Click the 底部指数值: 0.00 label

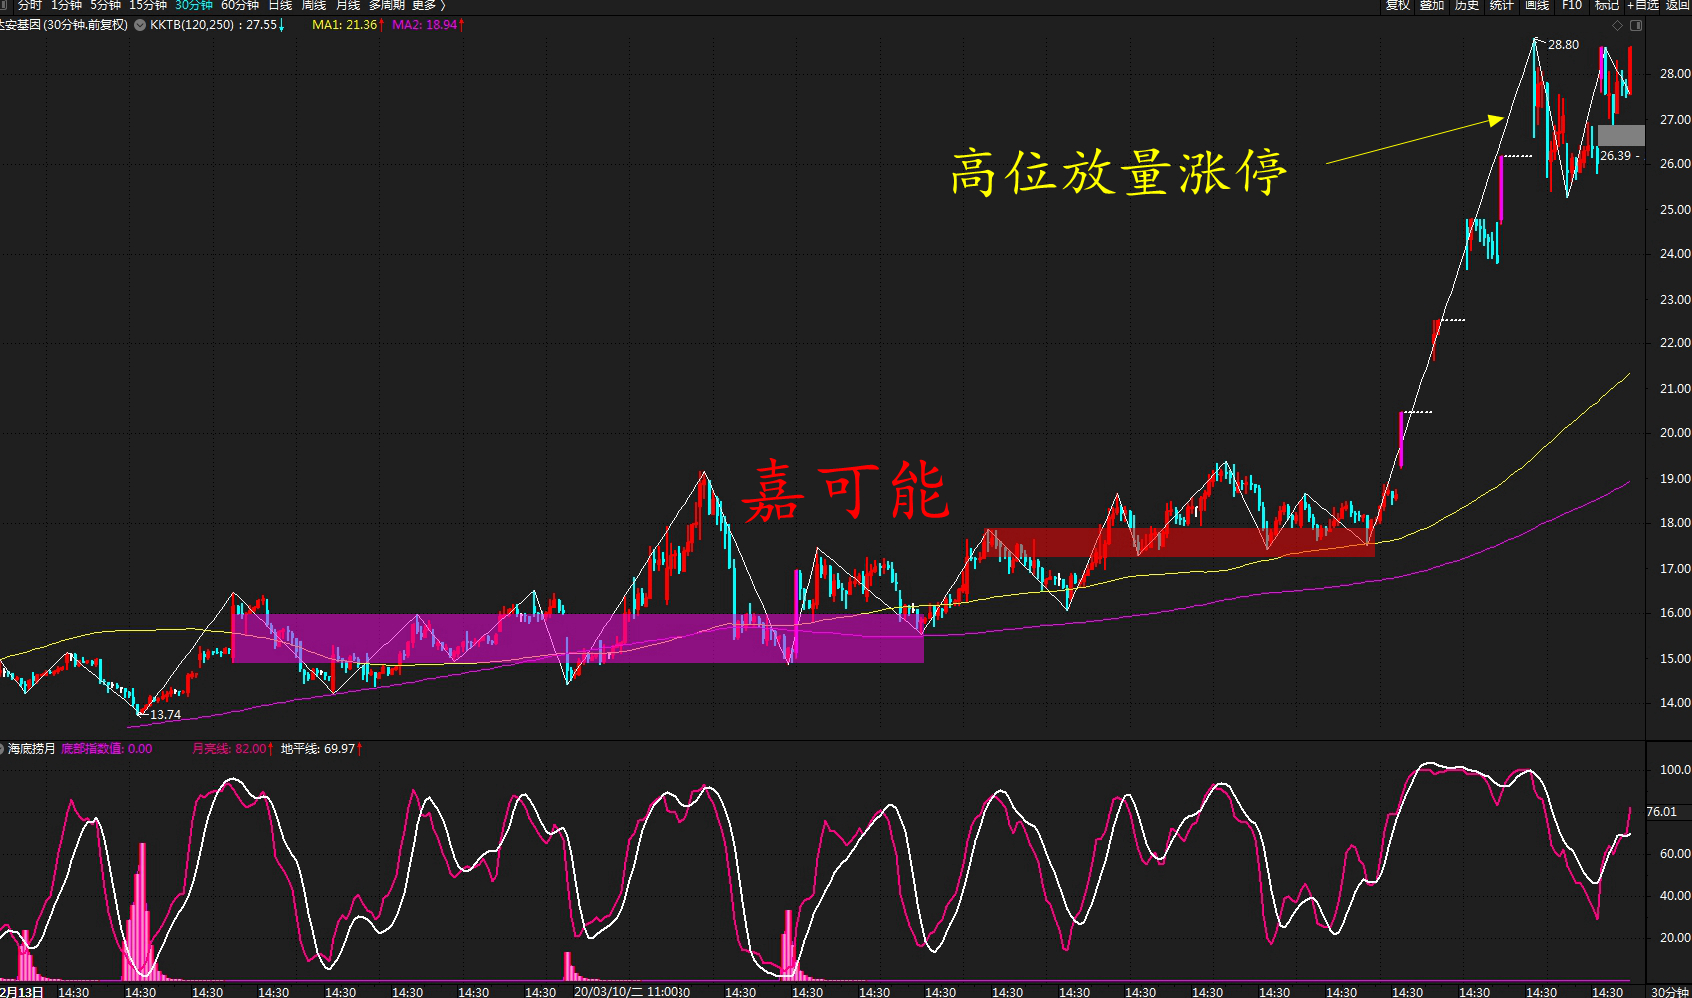[107, 748]
